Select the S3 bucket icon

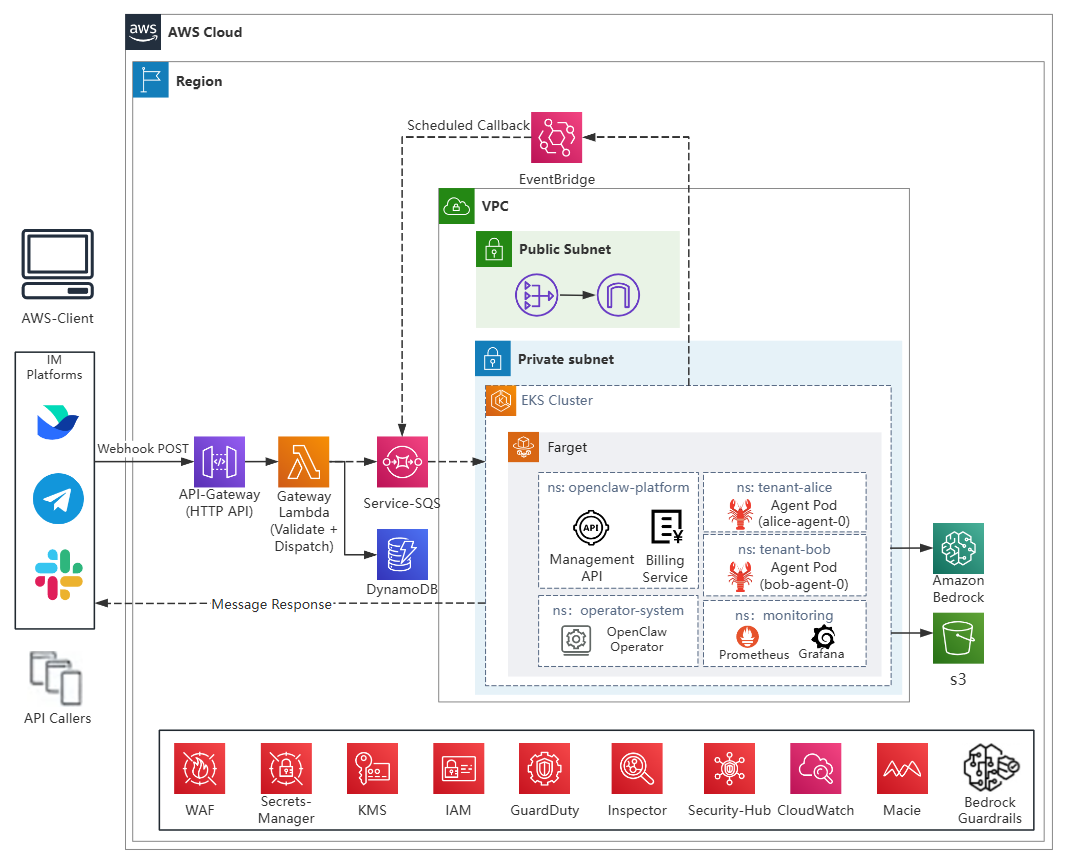[958, 638]
